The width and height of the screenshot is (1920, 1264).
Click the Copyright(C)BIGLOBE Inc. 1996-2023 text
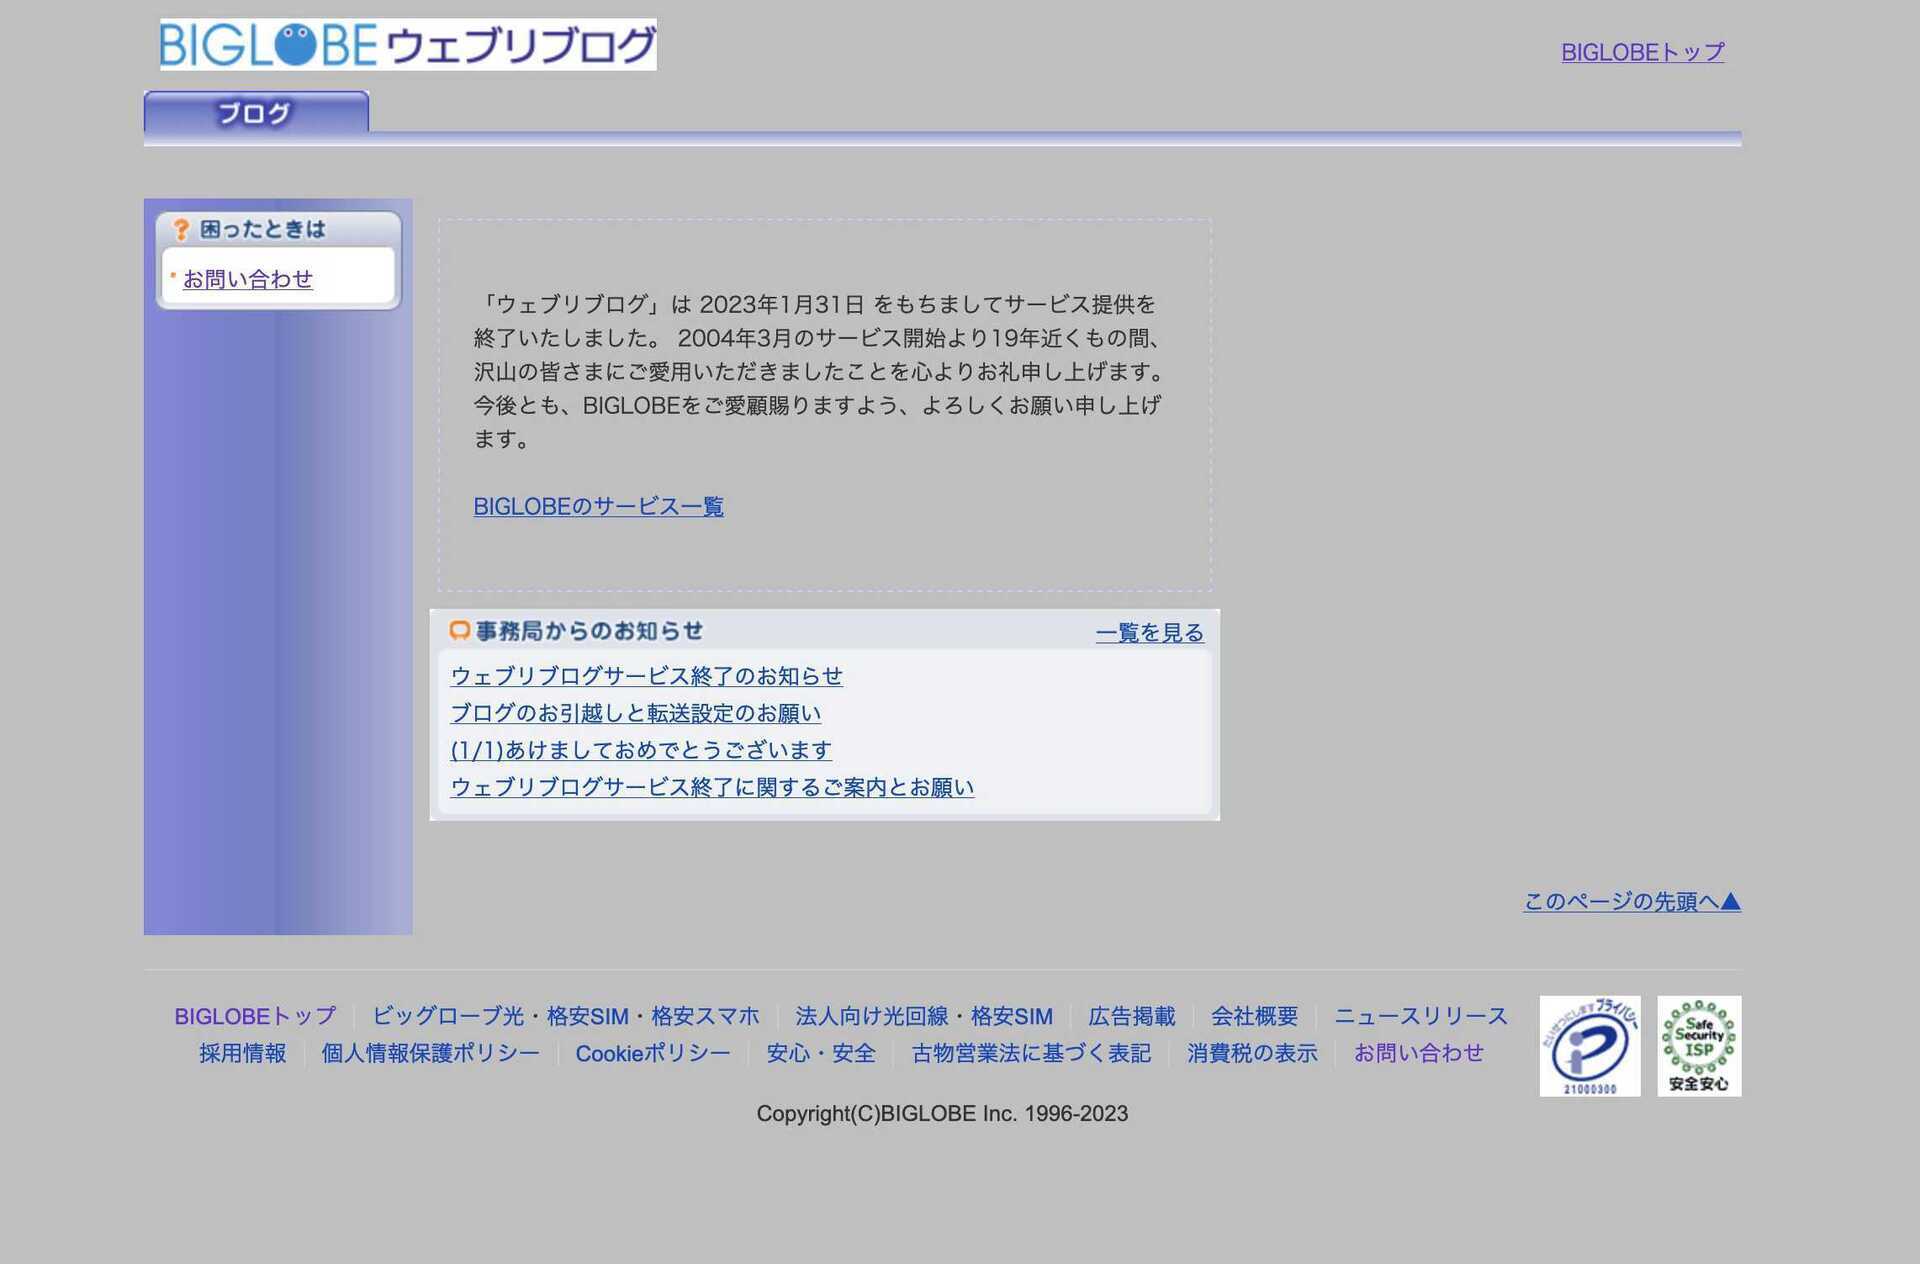pos(942,1114)
